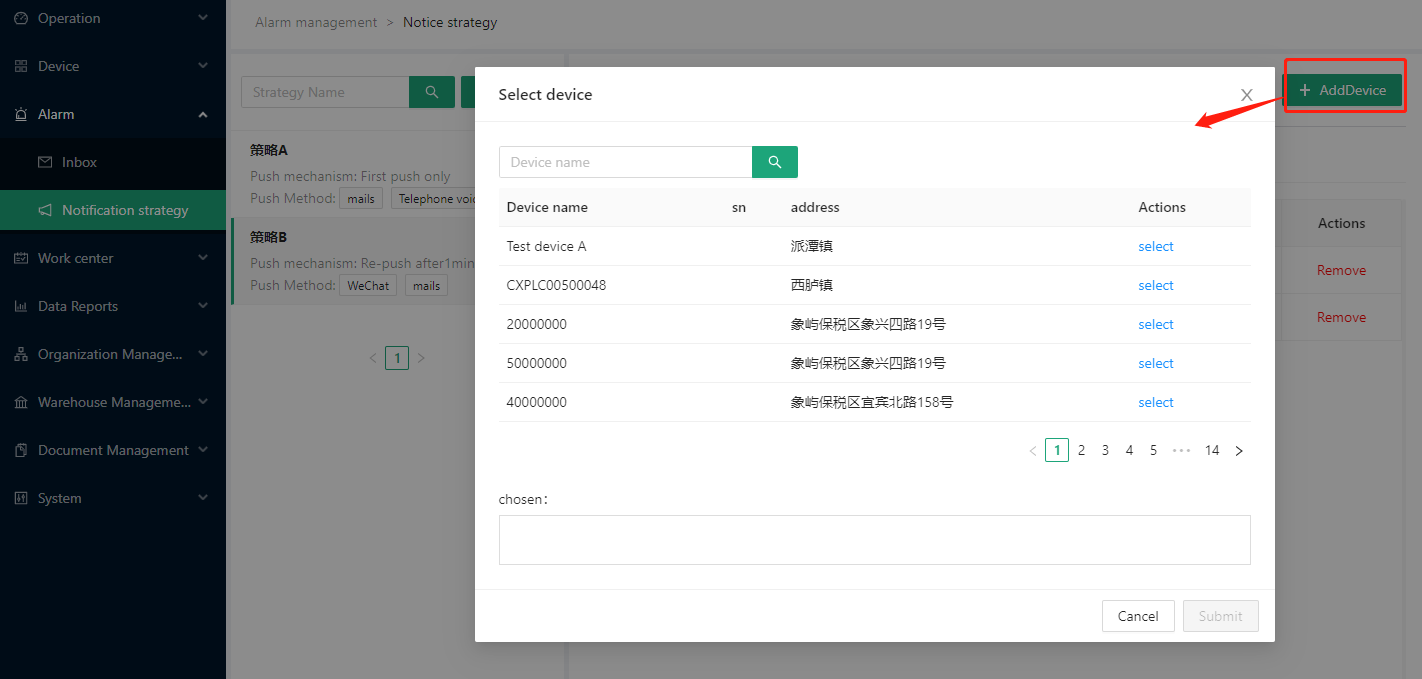The height and width of the screenshot is (679, 1422).
Task: Click the Warehouse Management building icon
Action: click(x=21, y=402)
